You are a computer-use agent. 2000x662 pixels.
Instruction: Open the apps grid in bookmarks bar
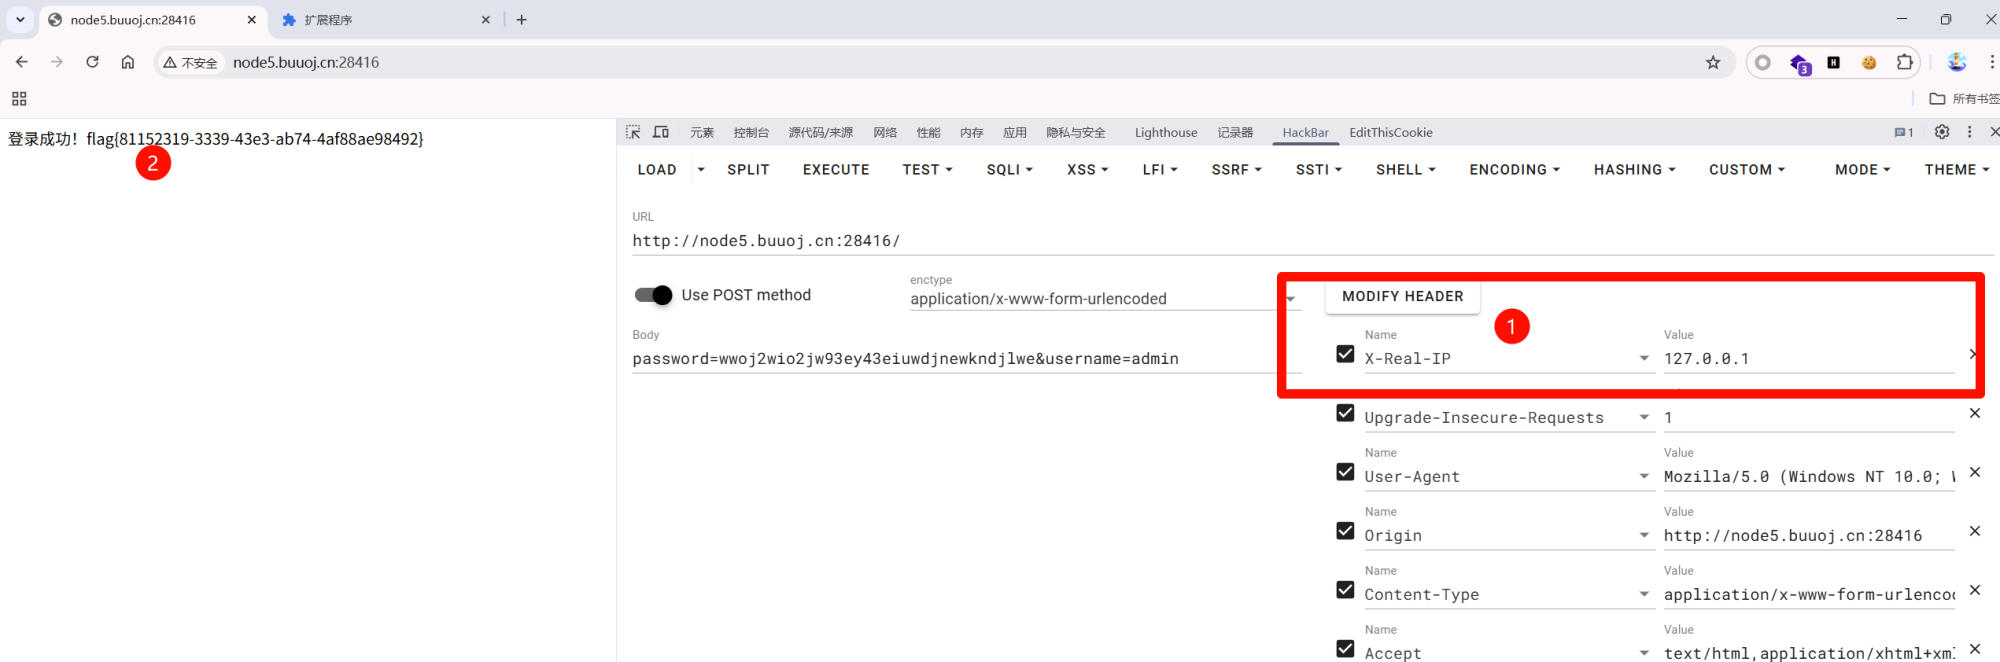[x=19, y=99]
